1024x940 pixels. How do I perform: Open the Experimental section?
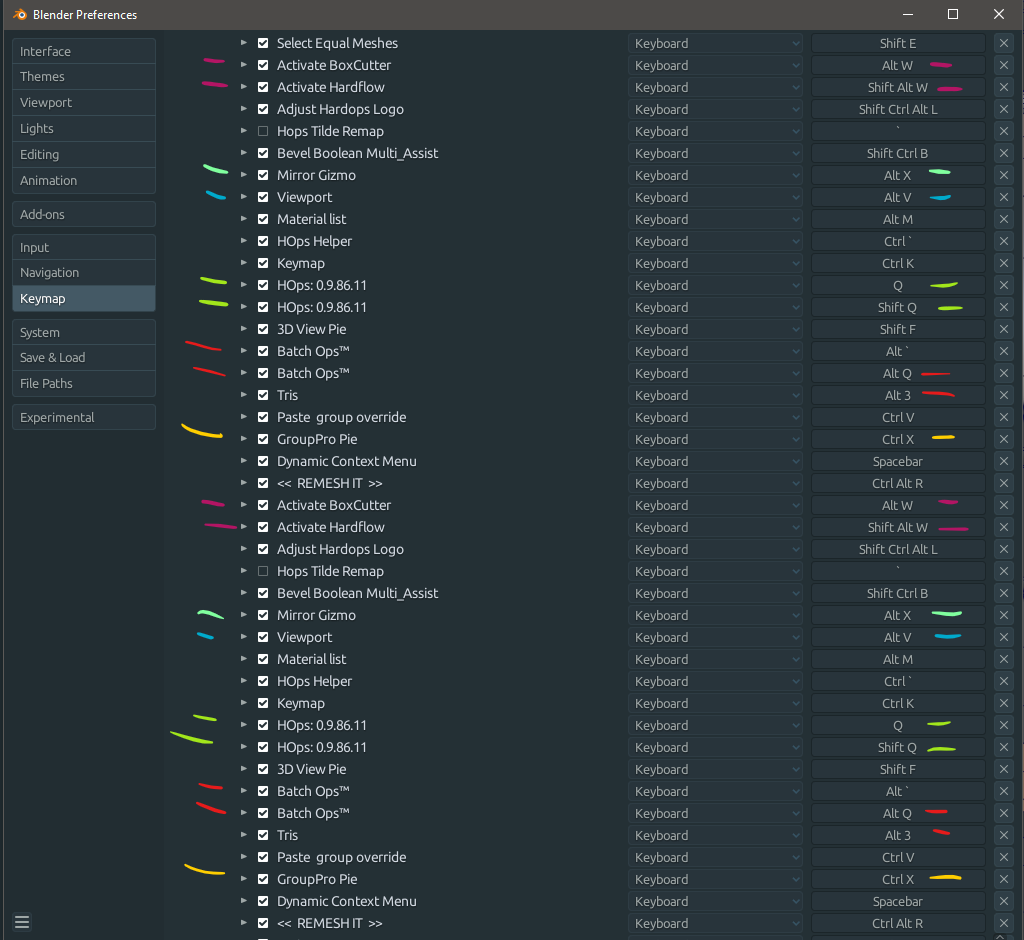pos(84,417)
